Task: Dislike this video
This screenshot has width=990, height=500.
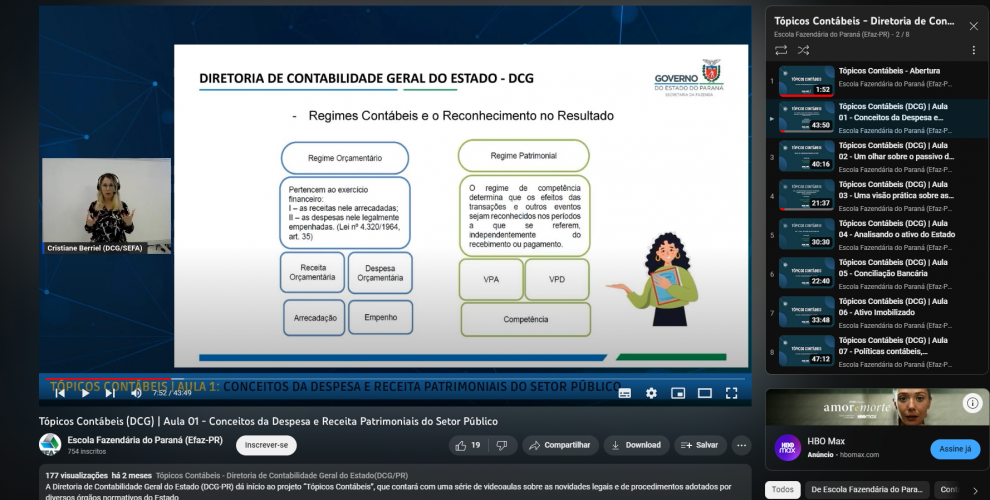Action: pos(502,445)
